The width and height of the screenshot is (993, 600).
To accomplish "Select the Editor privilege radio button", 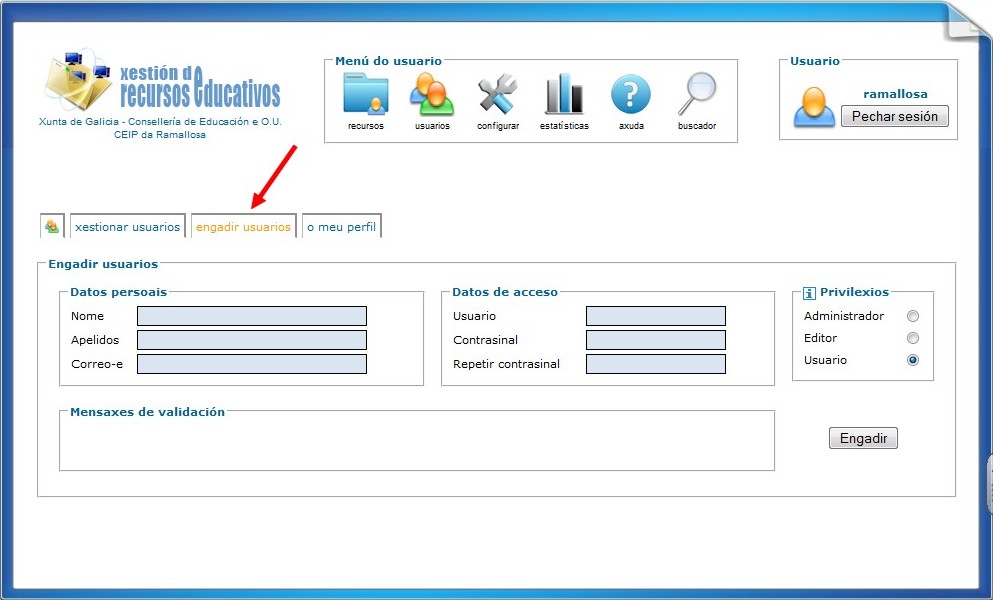I will (912, 338).
